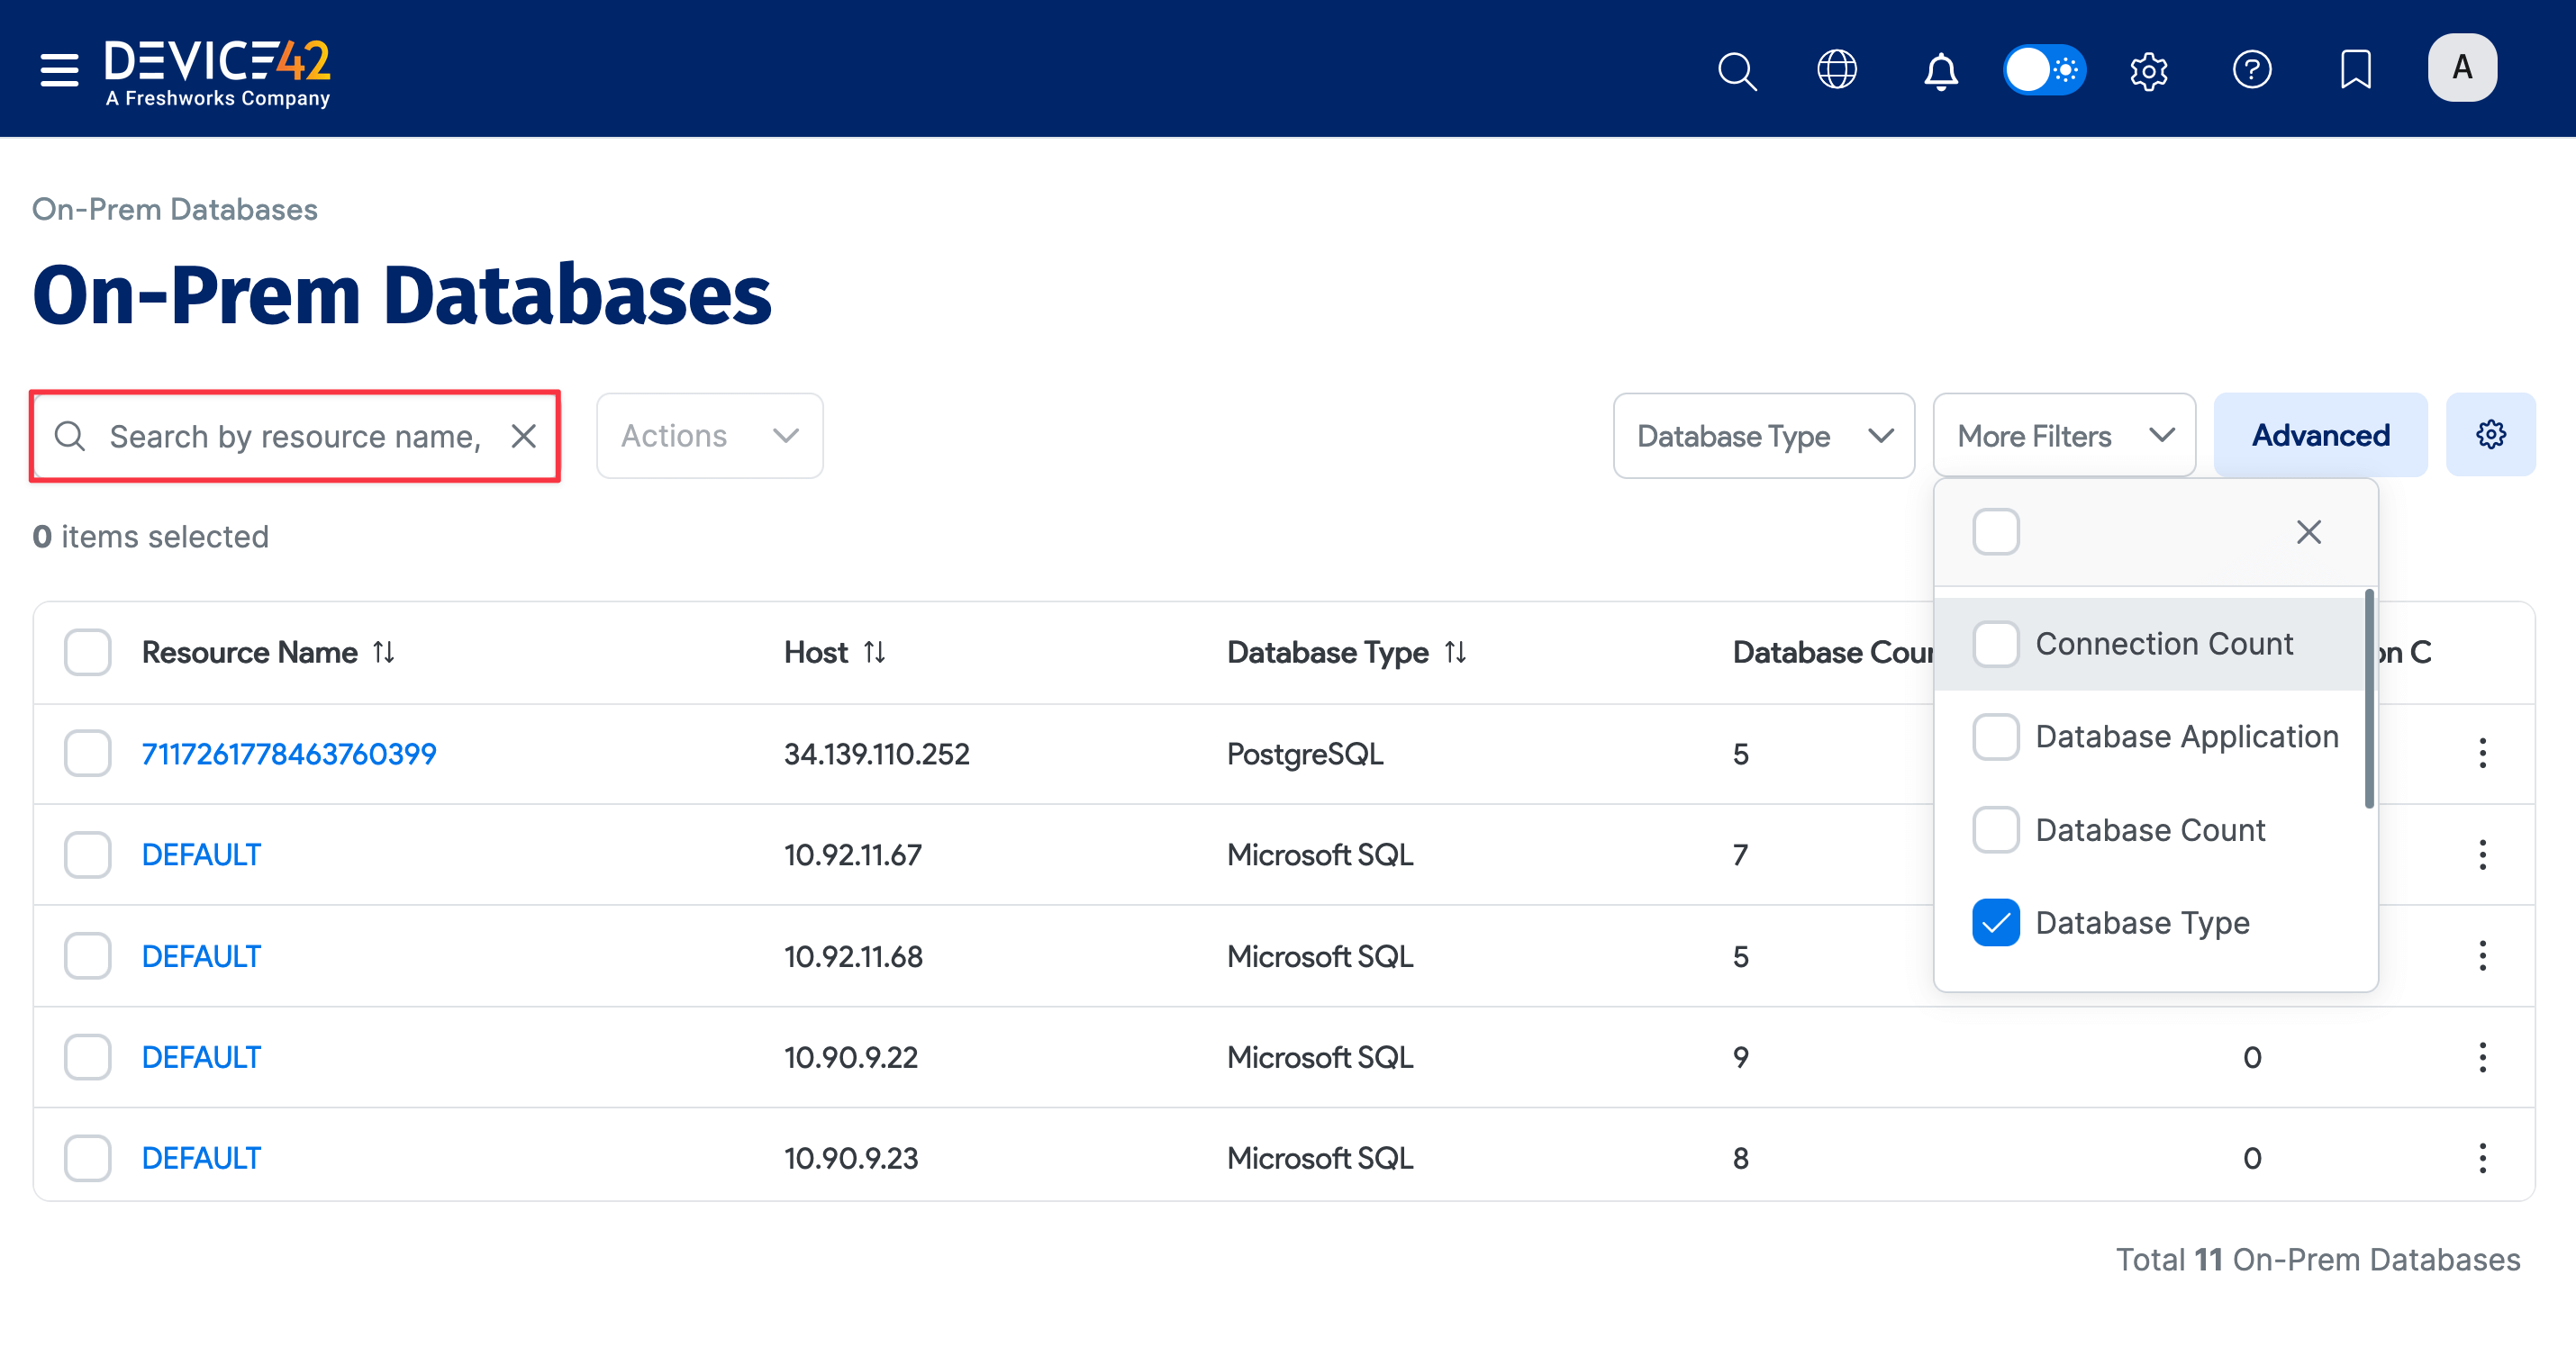Image resolution: width=2576 pixels, height=1347 pixels.
Task: Clear the resource search field with the X
Action: pyautogui.click(x=525, y=436)
